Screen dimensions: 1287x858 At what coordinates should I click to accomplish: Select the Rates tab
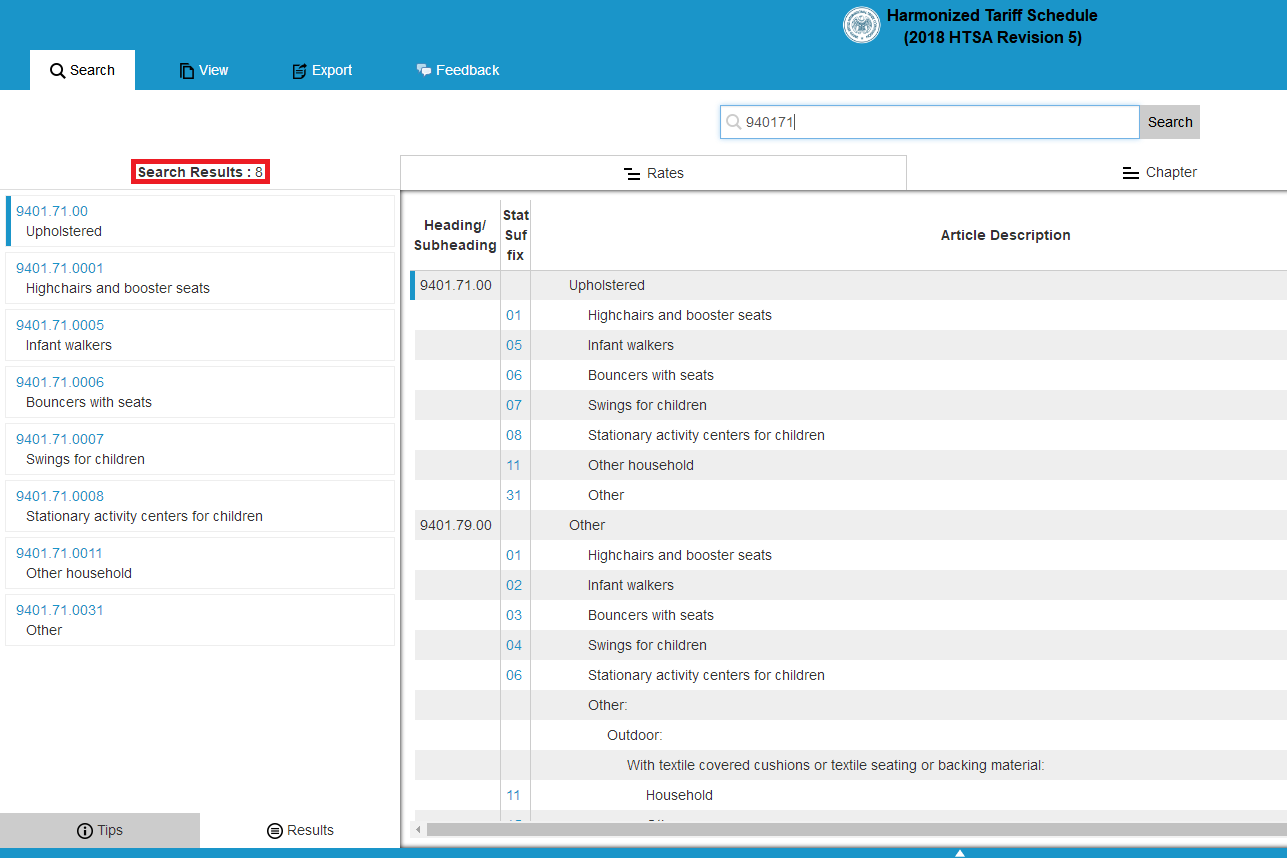pos(653,173)
